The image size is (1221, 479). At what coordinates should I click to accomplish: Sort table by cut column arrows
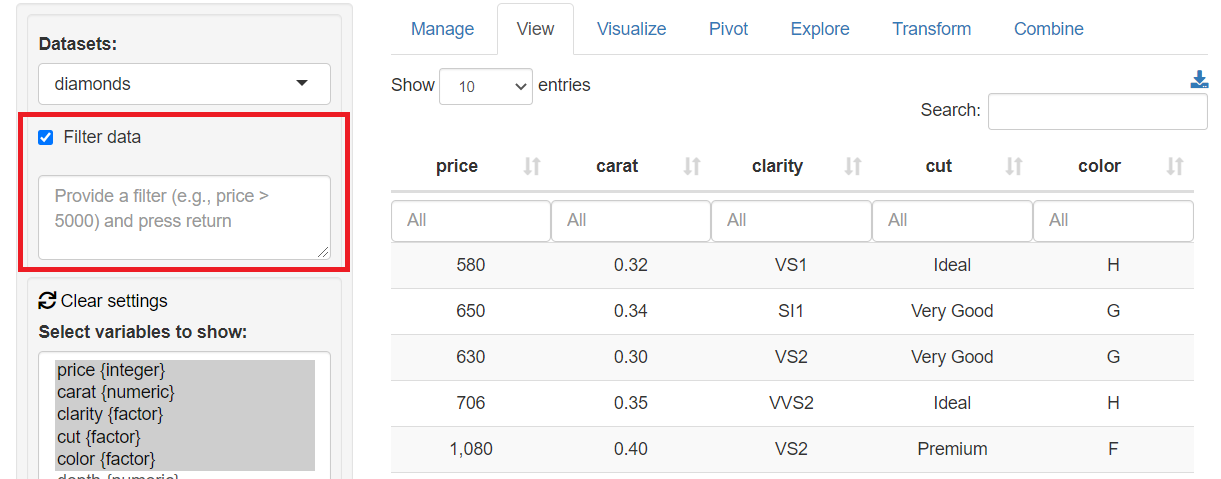tap(1014, 167)
